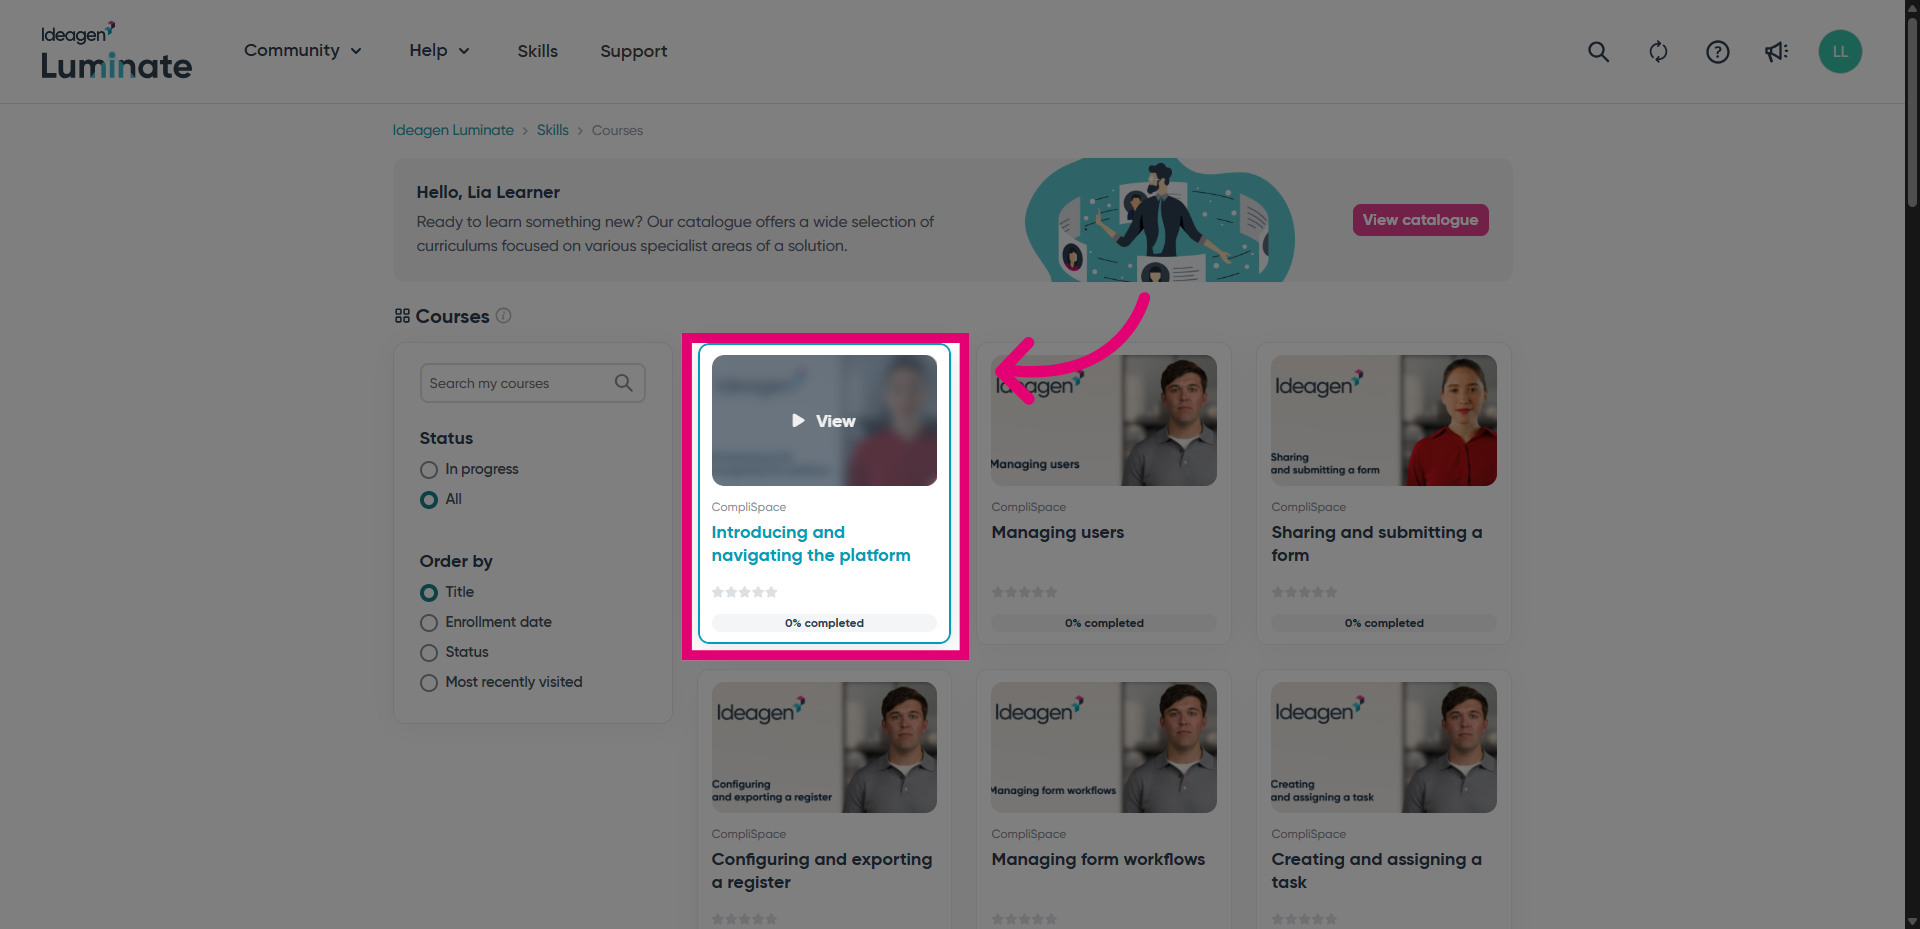Viewport: 1920px width, 929px height.
Task: Open the Support menu item
Action: pyautogui.click(x=634, y=51)
